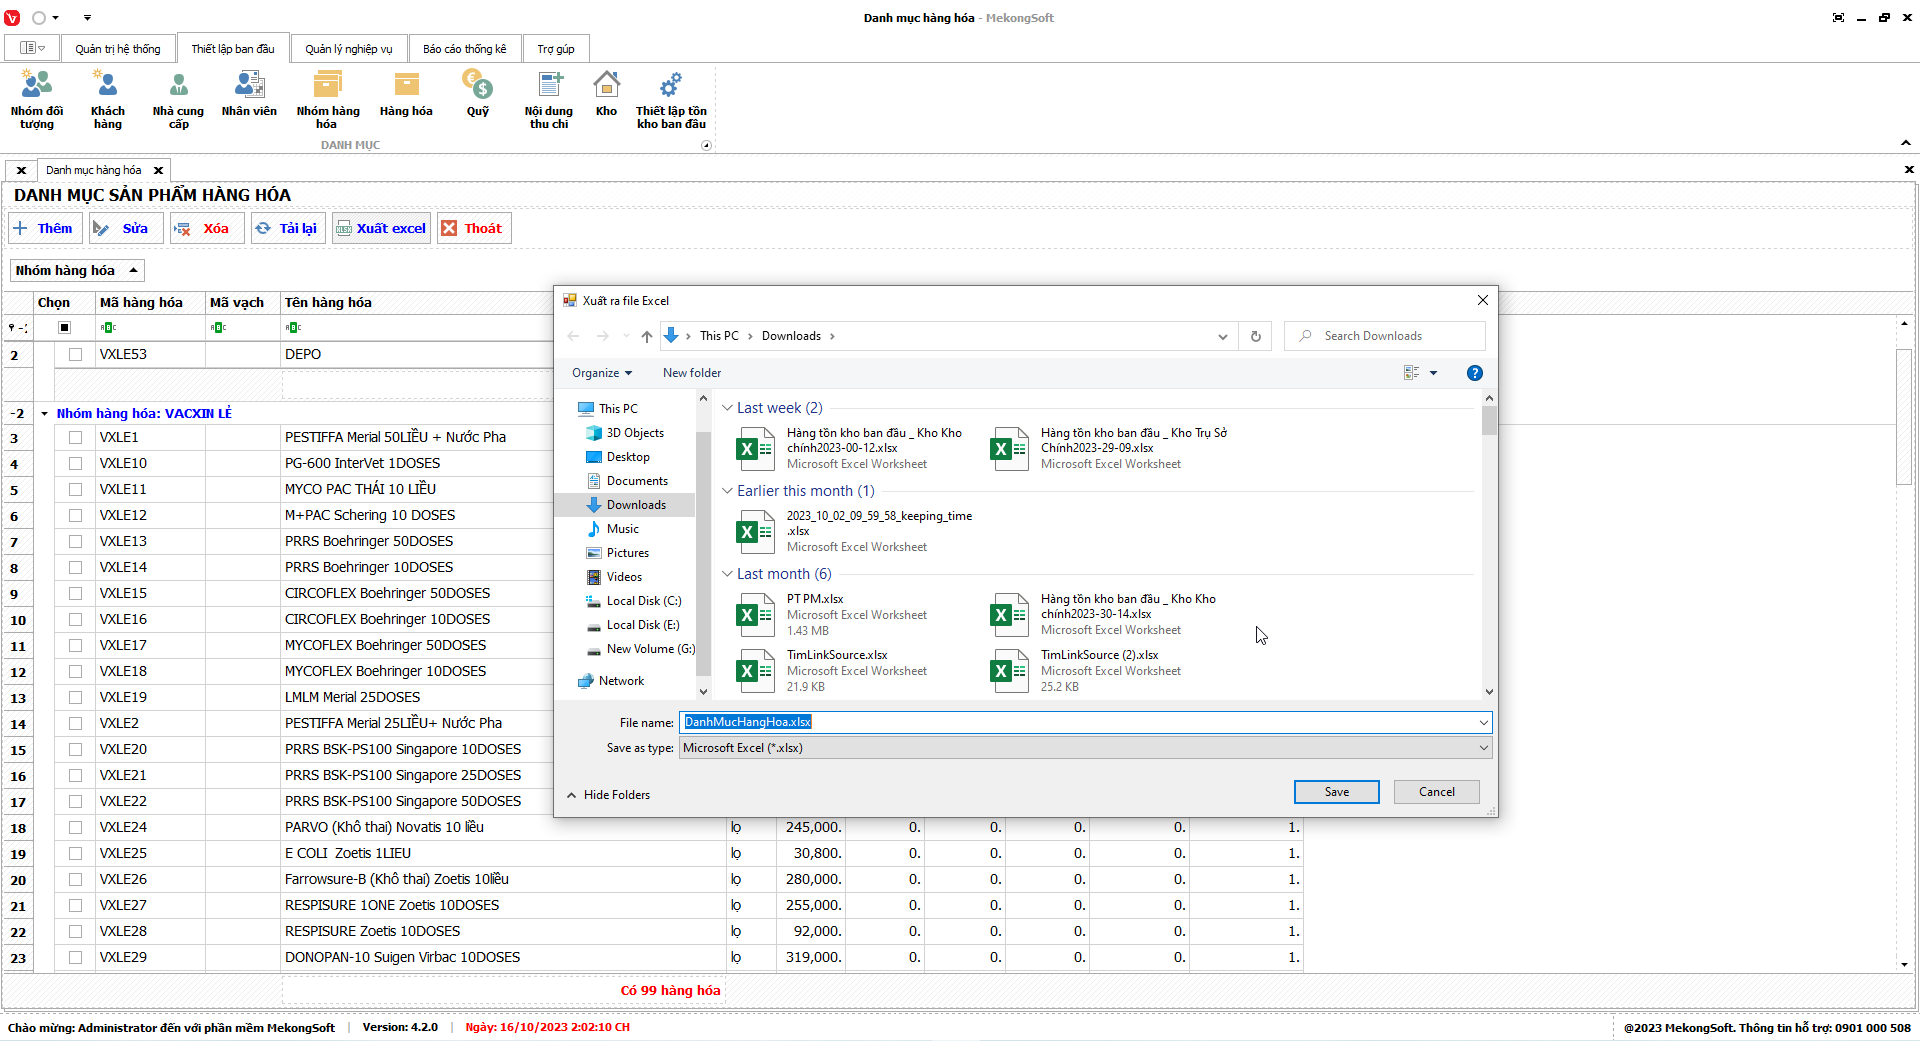1920x1041 pixels.
Task: Expand the Organize menu dropdown
Action: pyautogui.click(x=602, y=373)
